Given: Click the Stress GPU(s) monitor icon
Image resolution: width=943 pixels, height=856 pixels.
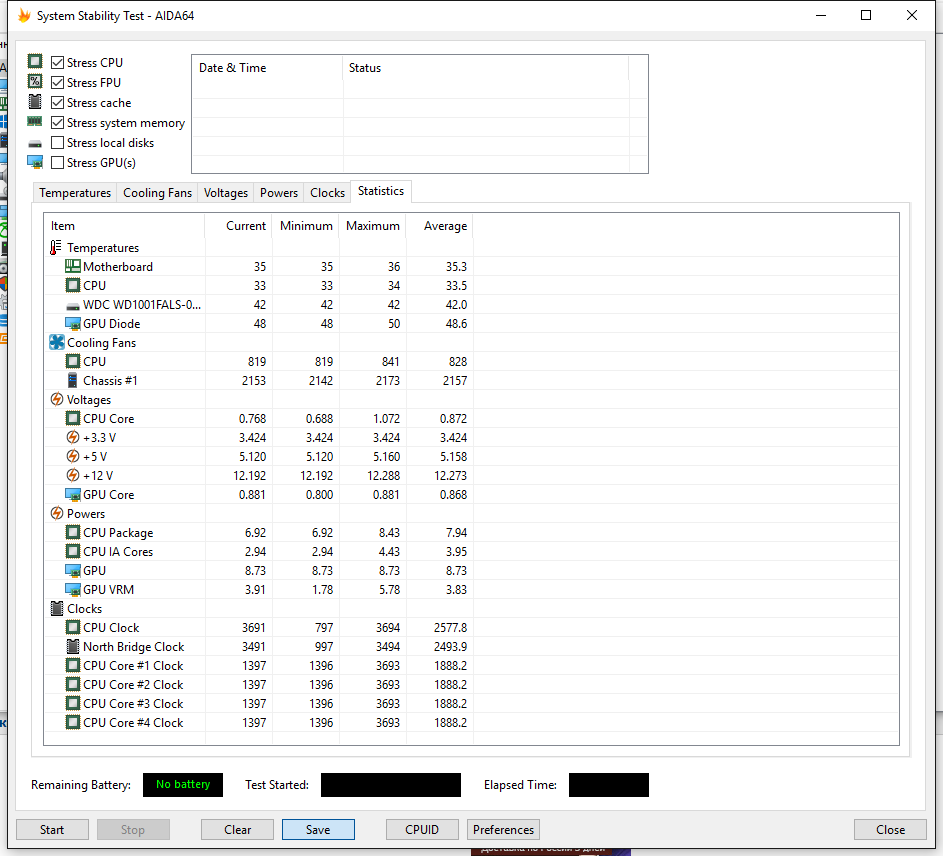Looking at the screenshot, I should (35, 162).
